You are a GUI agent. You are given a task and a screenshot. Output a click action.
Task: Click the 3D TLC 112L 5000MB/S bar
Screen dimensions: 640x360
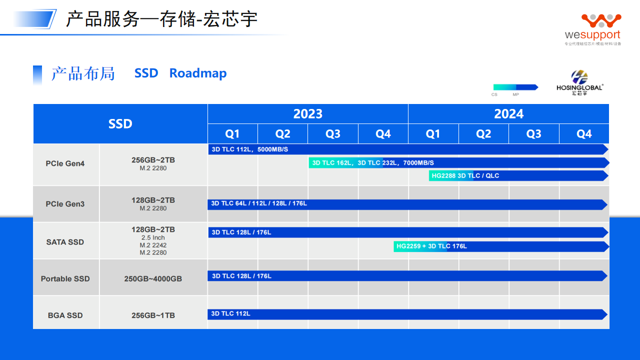click(x=408, y=149)
